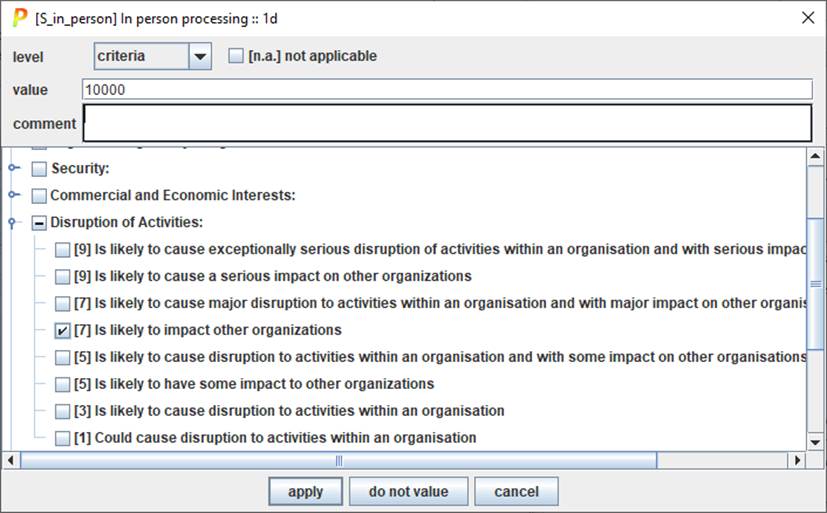Click the horizontal scrollbar left arrow

click(11, 460)
